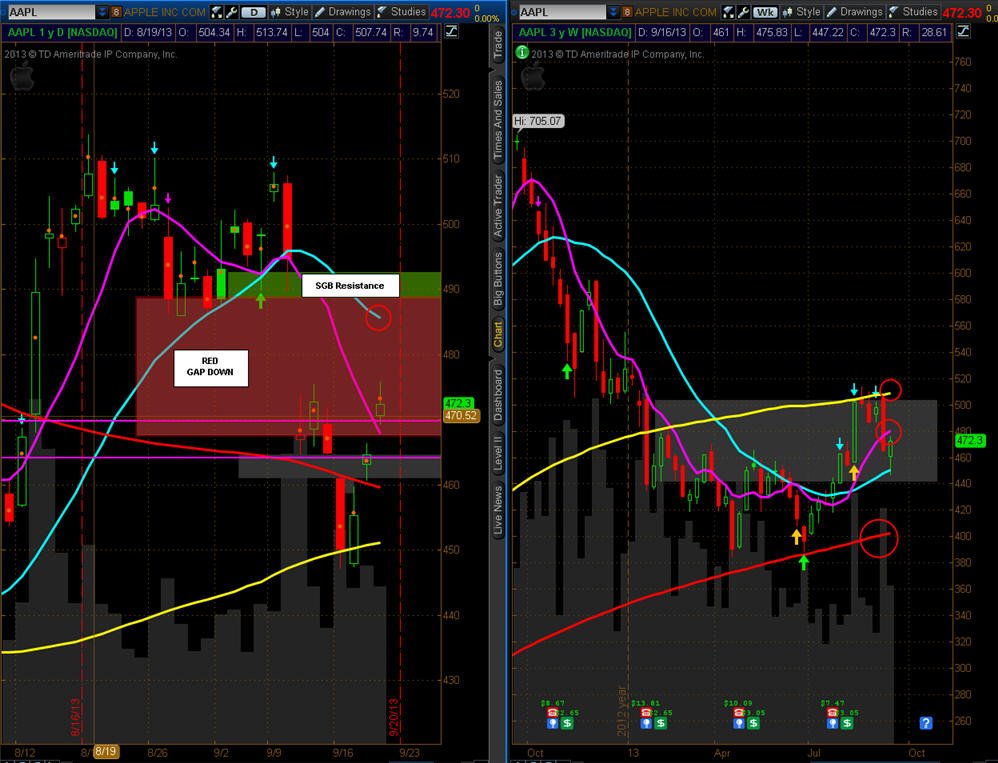Toggle the chart mode icon beside R: 28.61

(963, 31)
